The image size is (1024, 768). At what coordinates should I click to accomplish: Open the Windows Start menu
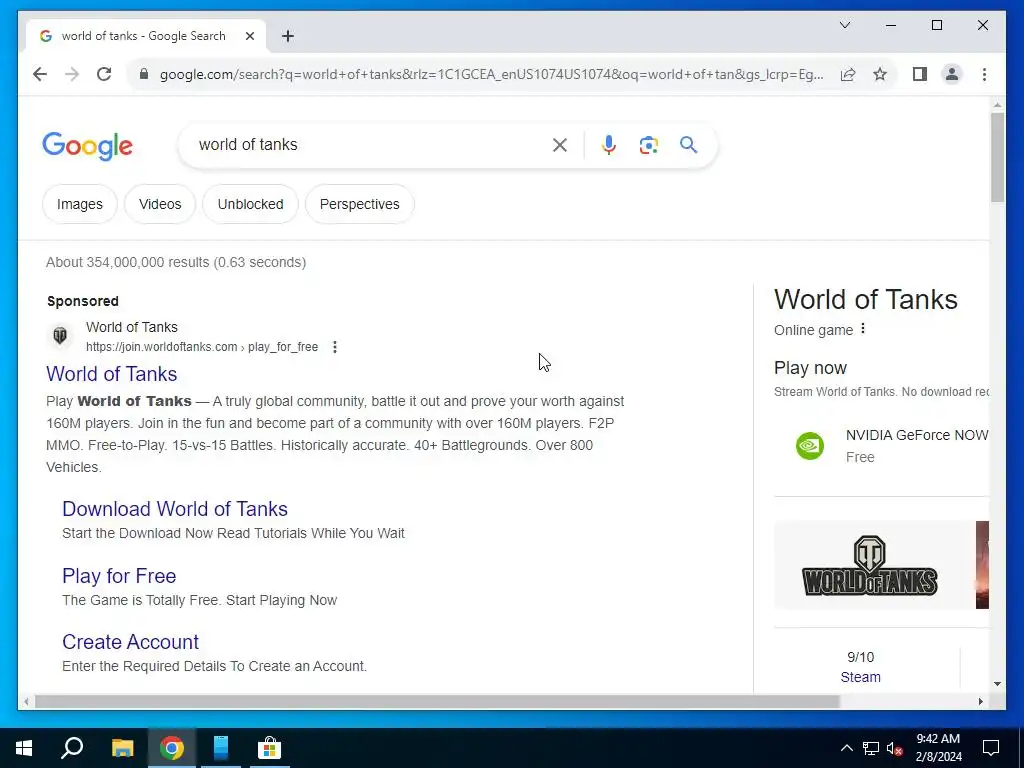pos(24,748)
